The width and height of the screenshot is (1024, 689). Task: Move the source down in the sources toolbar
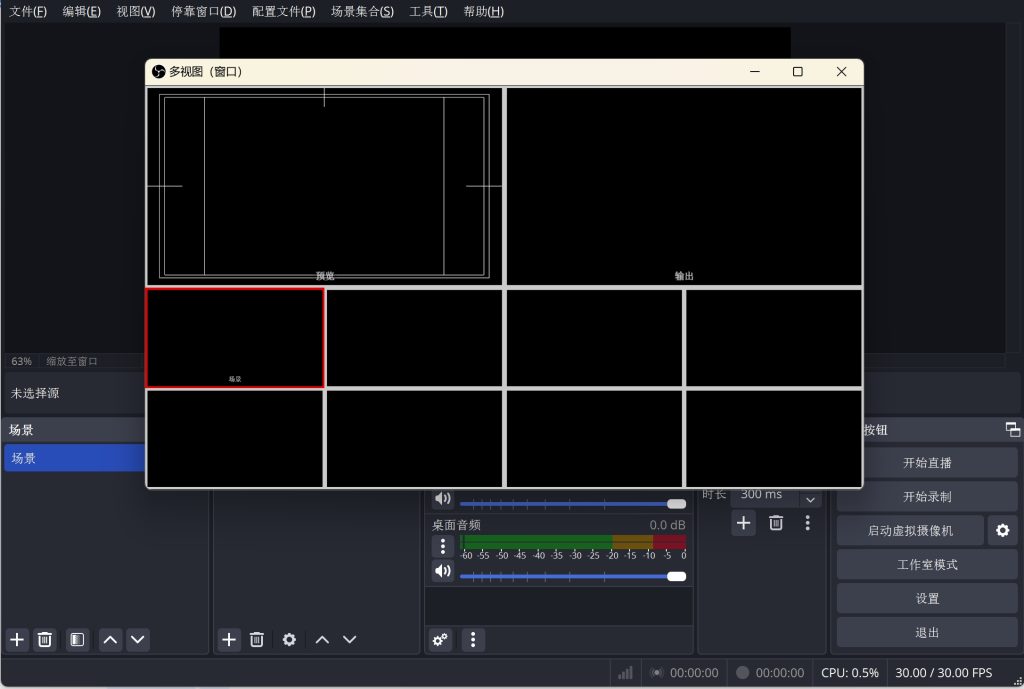350,639
